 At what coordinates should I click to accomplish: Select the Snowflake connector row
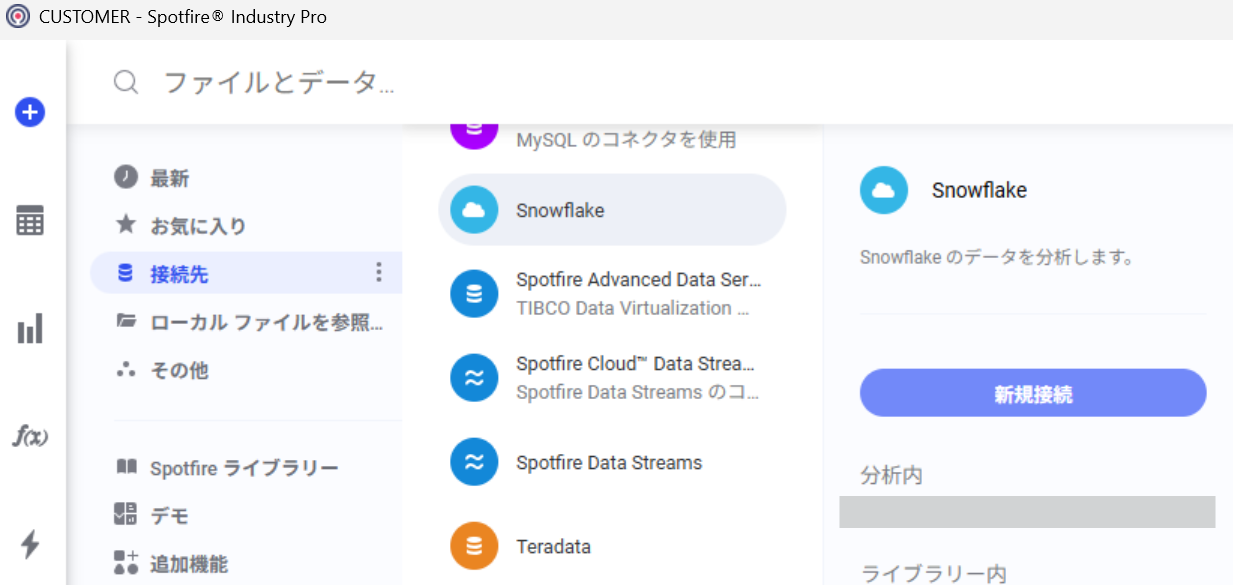click(x=613, y=210)
